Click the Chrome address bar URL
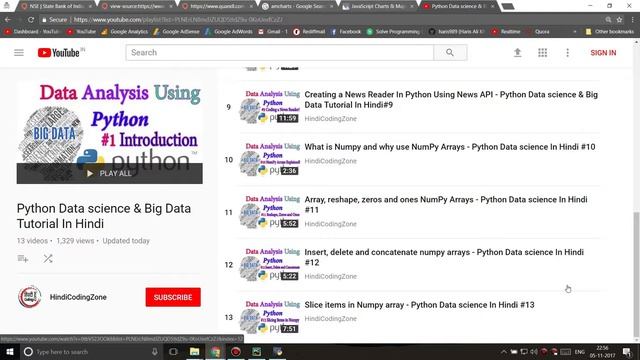The height and width of the screenshot is (360, 640). [178, 19]
